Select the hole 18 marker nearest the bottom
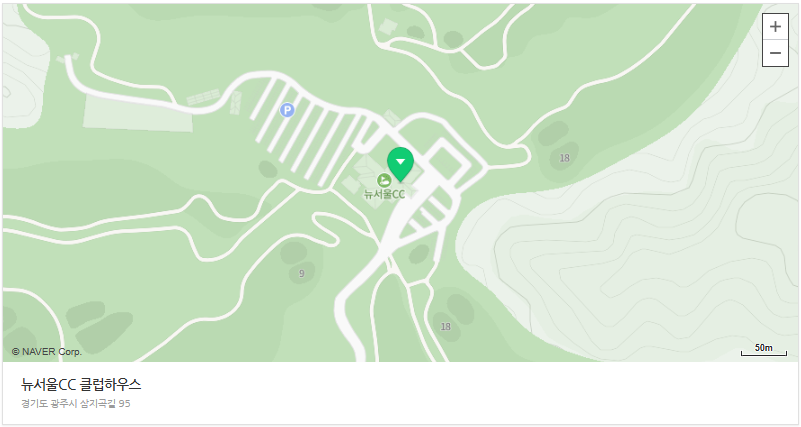801x427 pixels. coord(445,326)
